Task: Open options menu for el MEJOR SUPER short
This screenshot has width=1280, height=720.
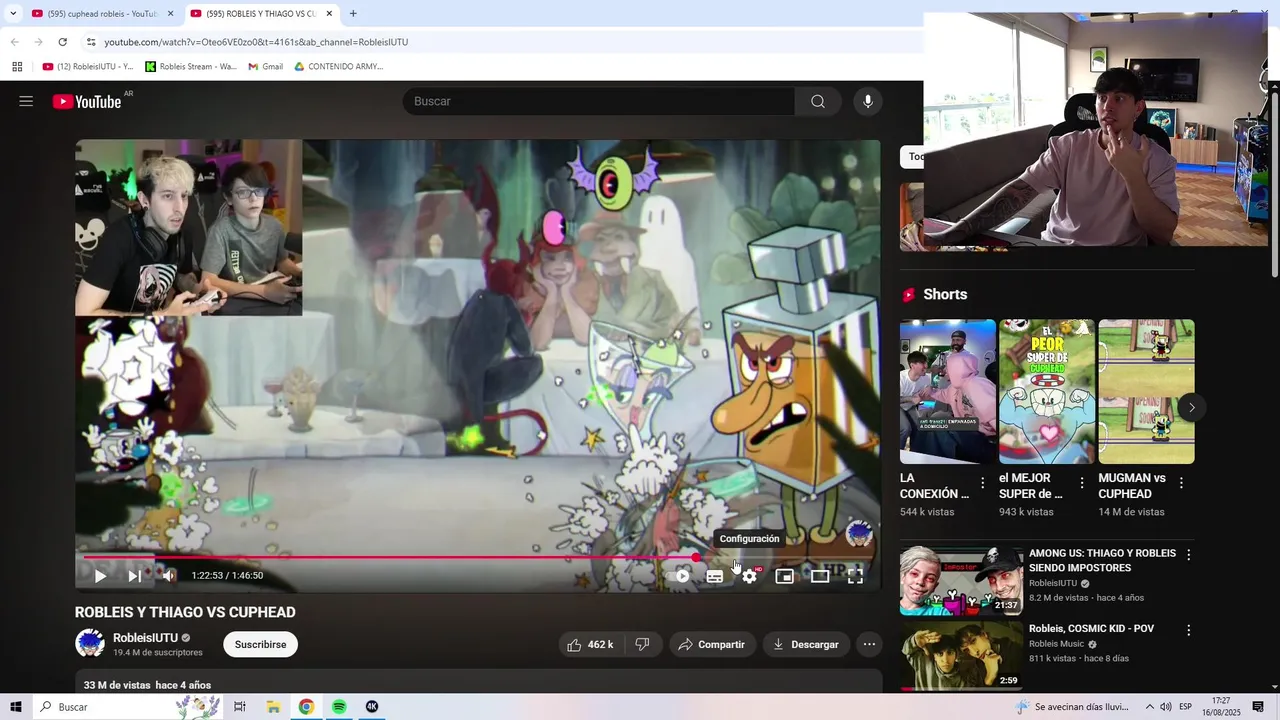Action: click(x=1081, y=483)
